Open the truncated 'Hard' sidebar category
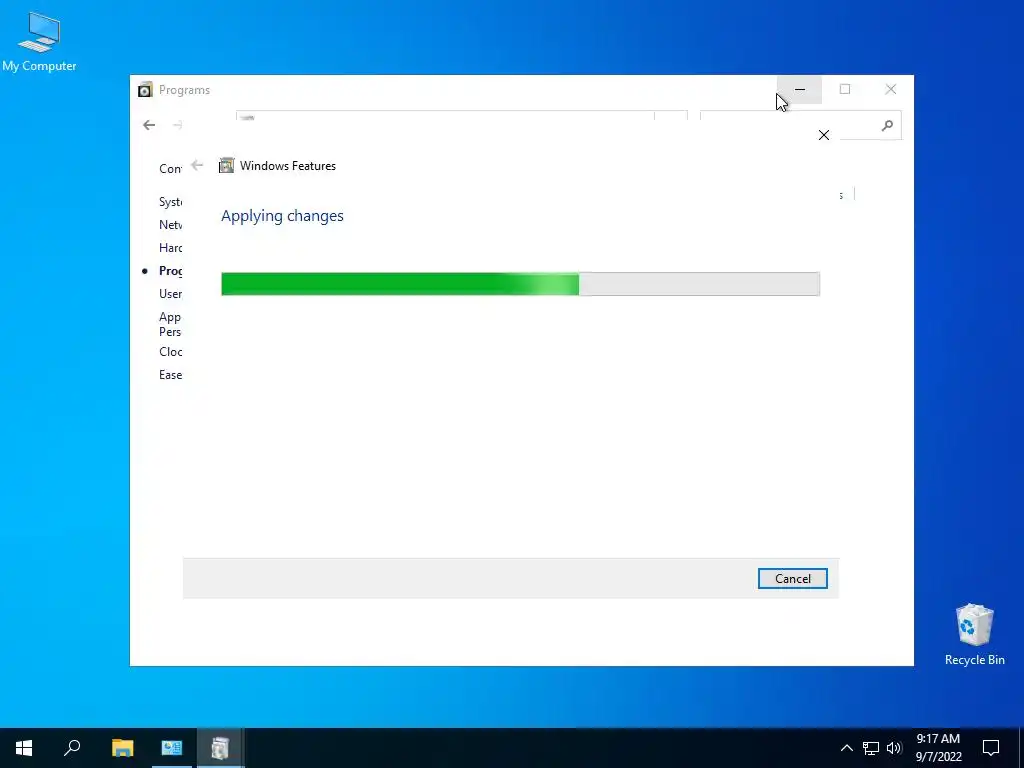This screenshot has width=1024, height=768. pos(170,248)
